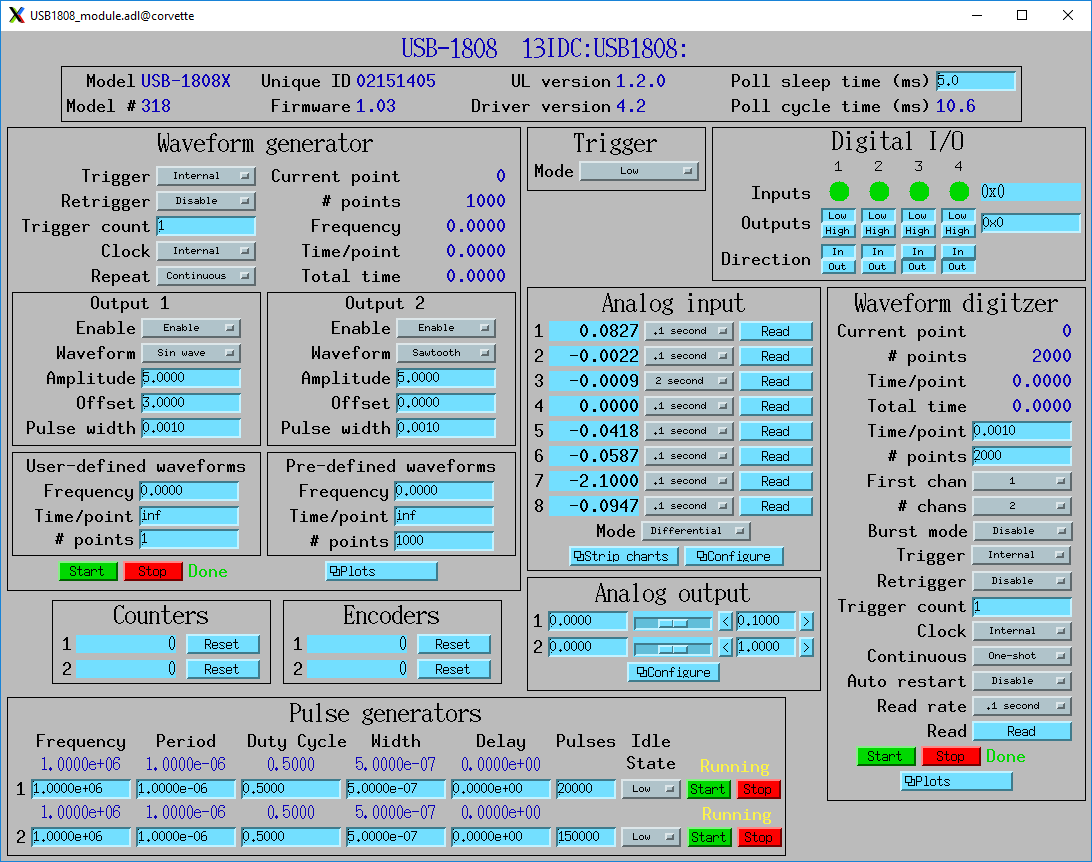Click Output 1 Offset field

191,403
